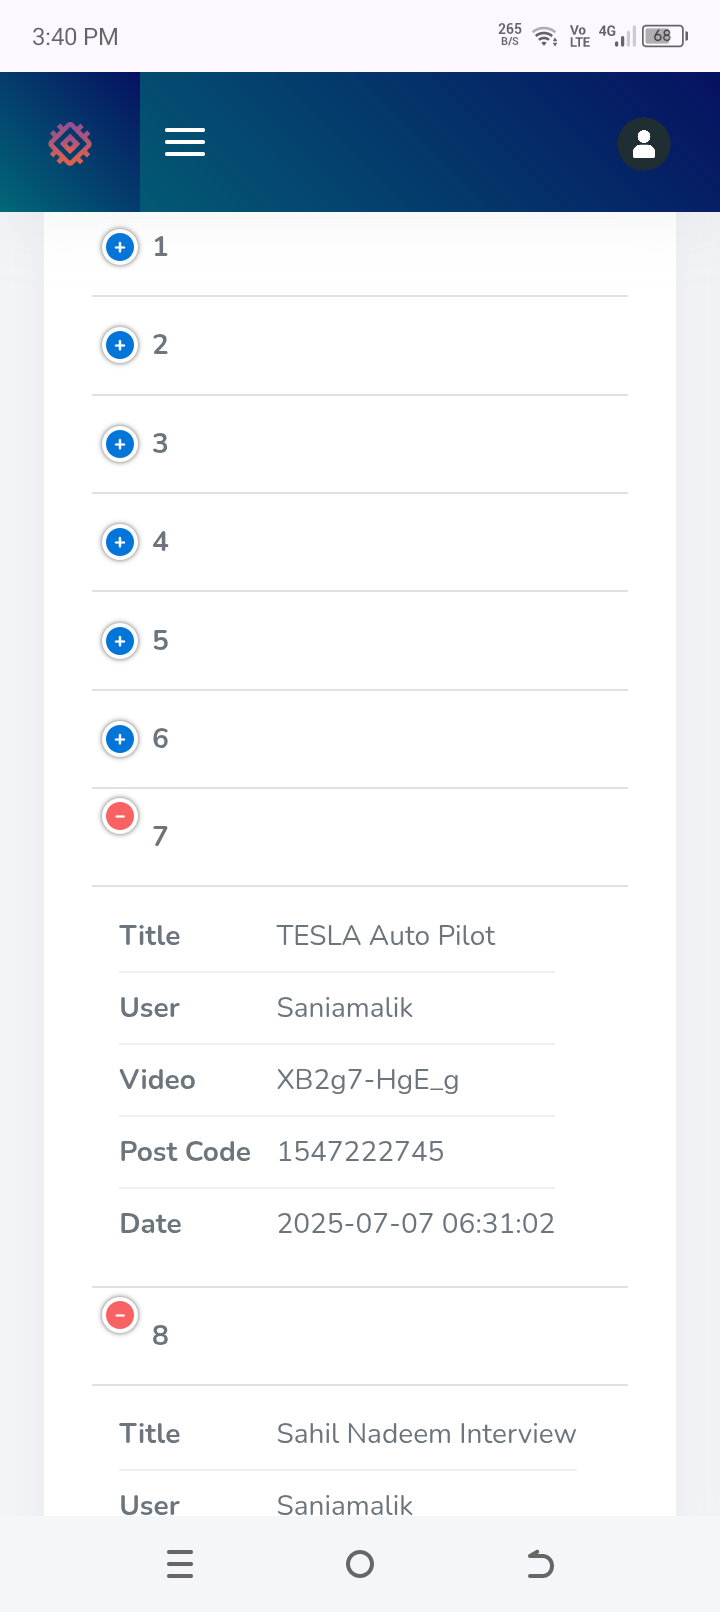This screenshot has height=1612, width=720.
Task: Open the hamburger navigation menu
Action: pos(185,142)
